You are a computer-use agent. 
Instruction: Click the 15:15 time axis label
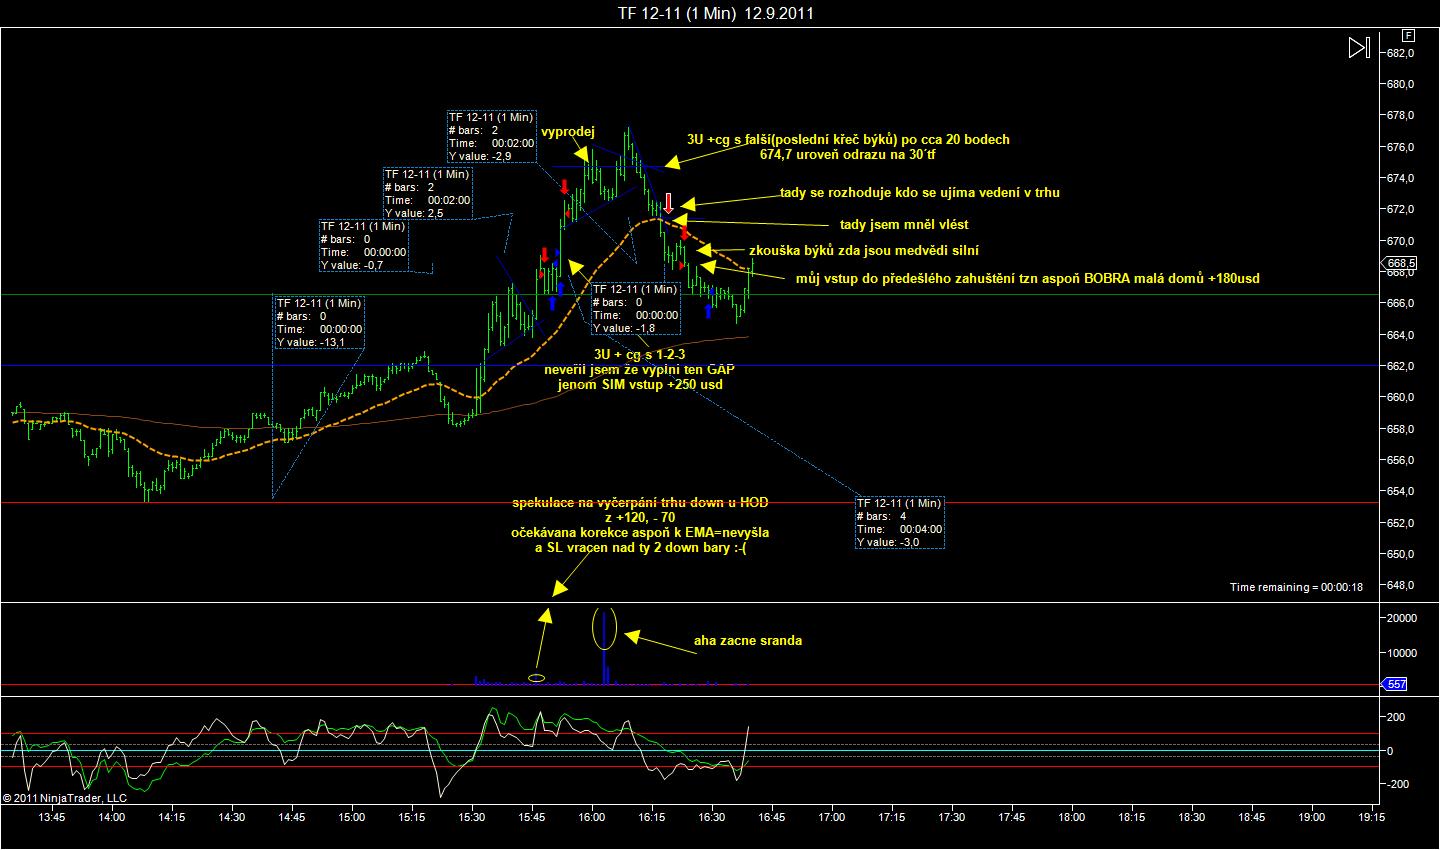click(x=412, y=816)
